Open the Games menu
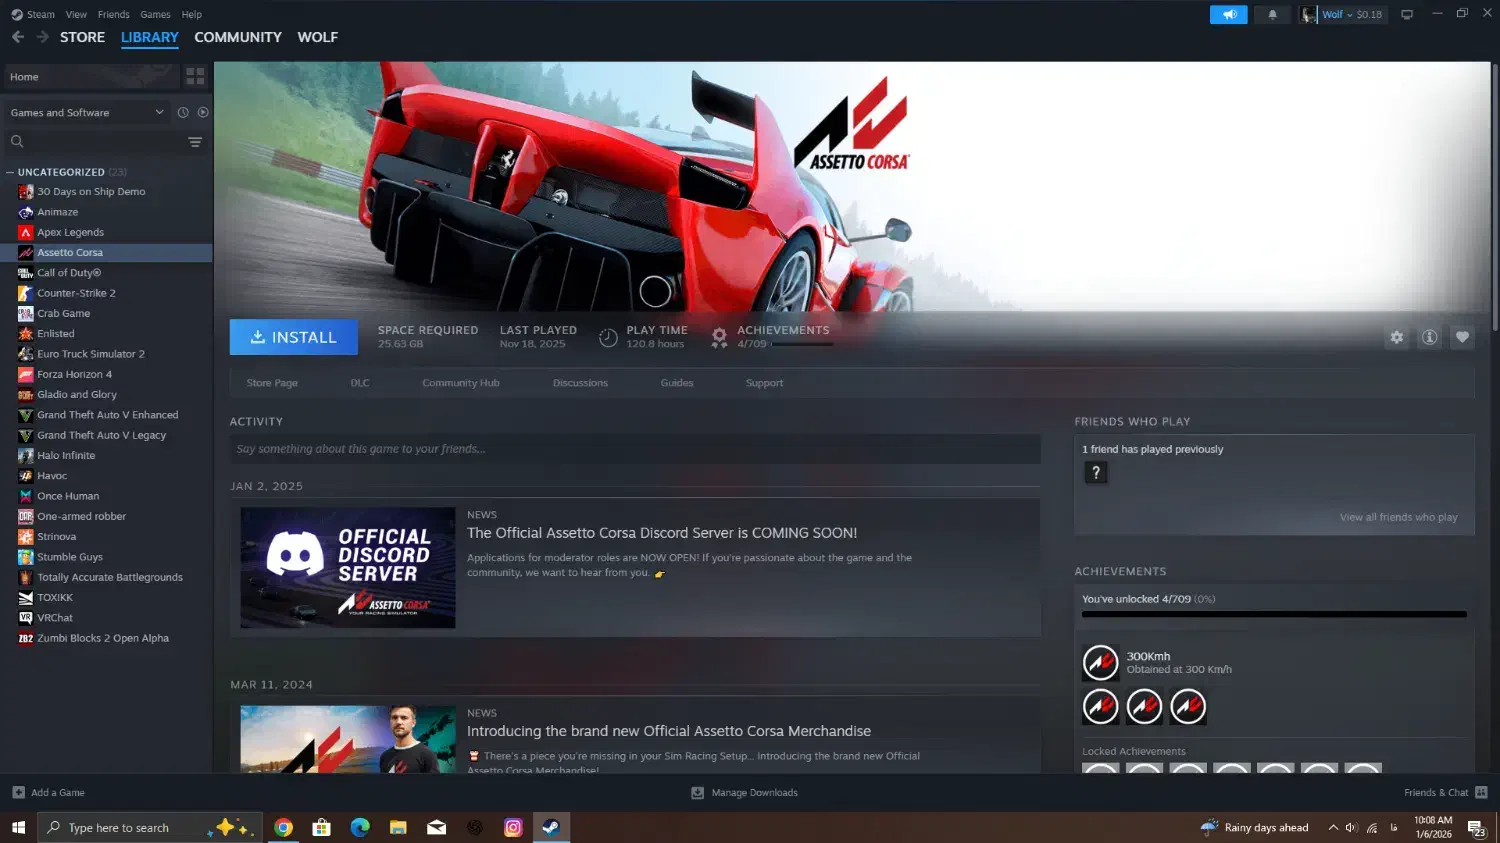The width and height of the screenshot is (1500, 843). [x=155, y=15]
